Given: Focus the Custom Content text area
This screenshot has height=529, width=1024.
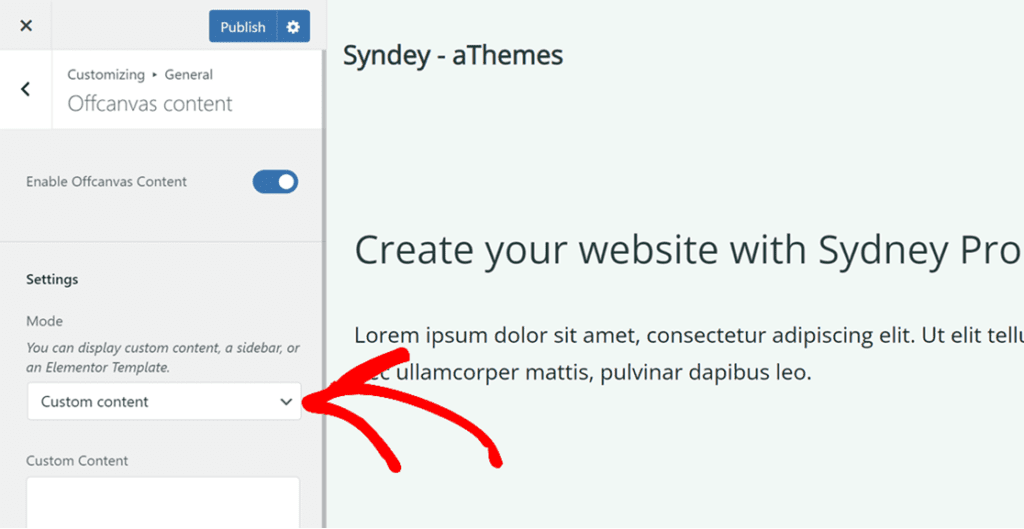Looking at the screenshot, I should coord(163,502).
